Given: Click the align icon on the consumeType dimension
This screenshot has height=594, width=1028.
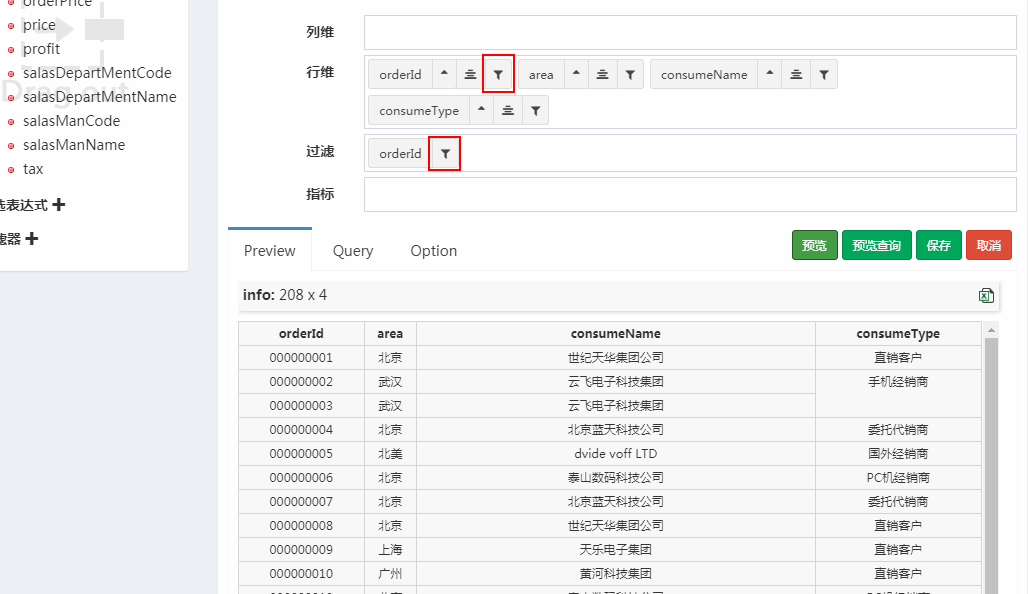Looking at the screenshot, I should [x=507, y=110].
